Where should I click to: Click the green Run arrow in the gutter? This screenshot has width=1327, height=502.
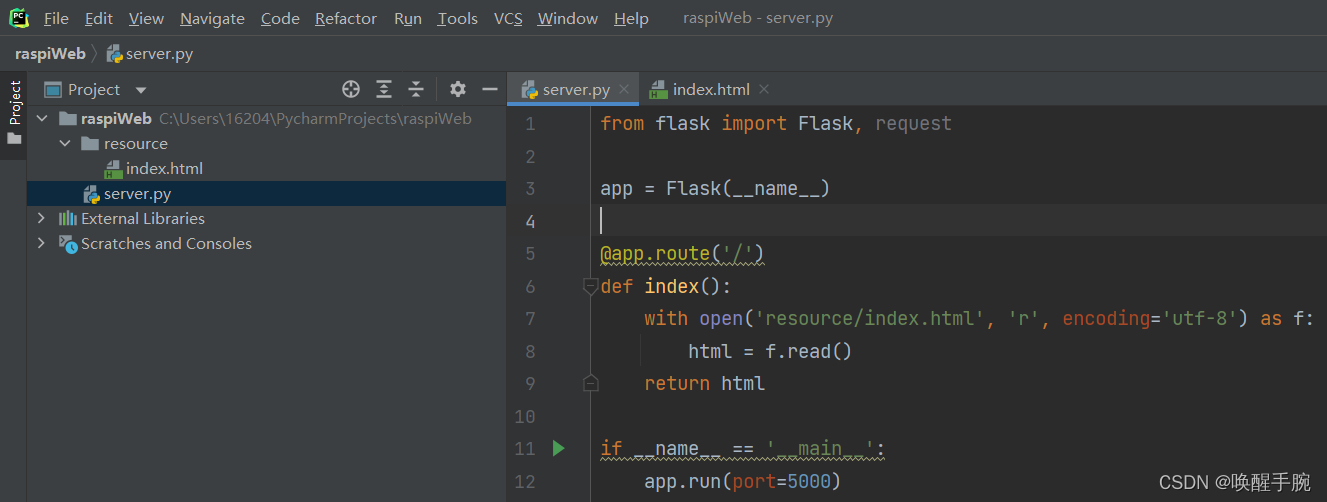coord(559,448)
